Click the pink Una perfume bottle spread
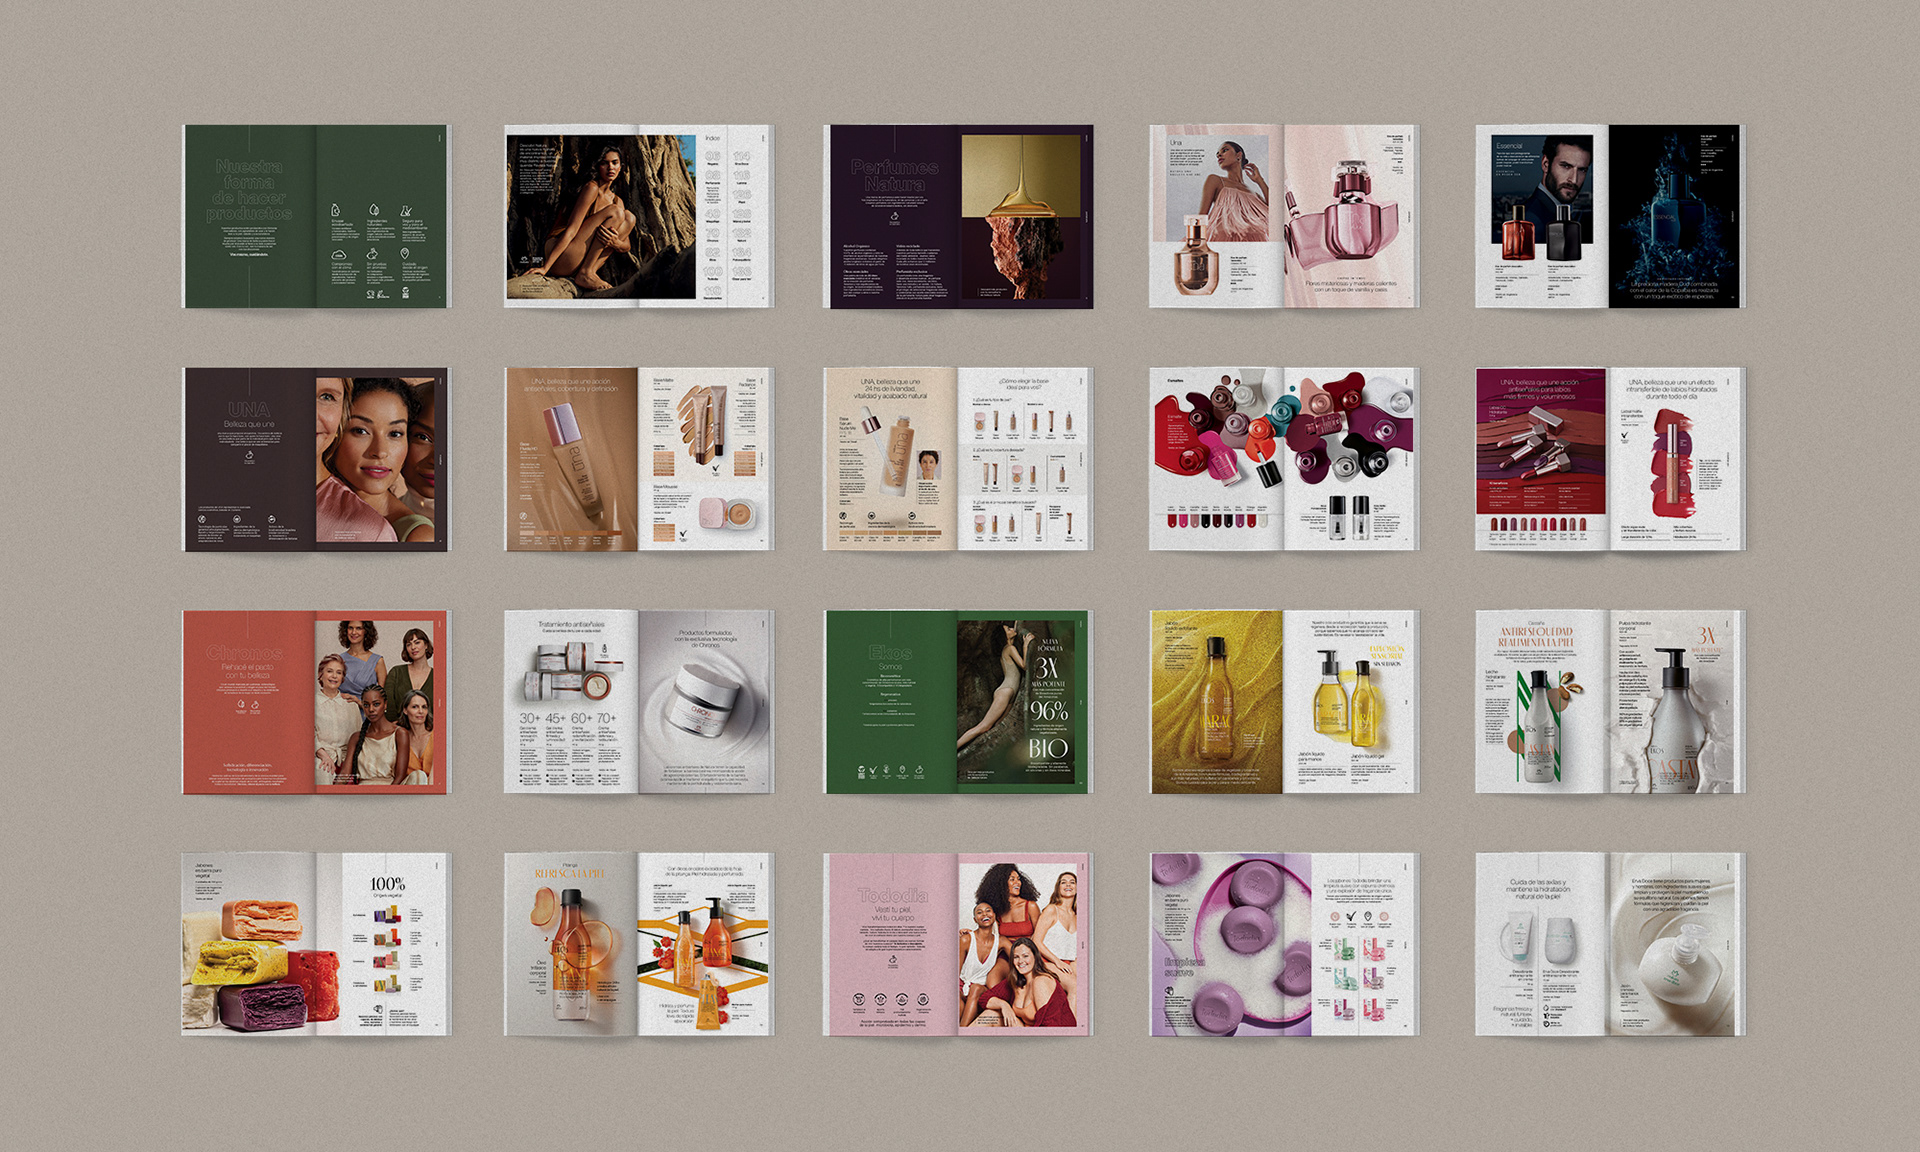Viewport: 1920px width, 1152px height. [x=1283, y=216]
